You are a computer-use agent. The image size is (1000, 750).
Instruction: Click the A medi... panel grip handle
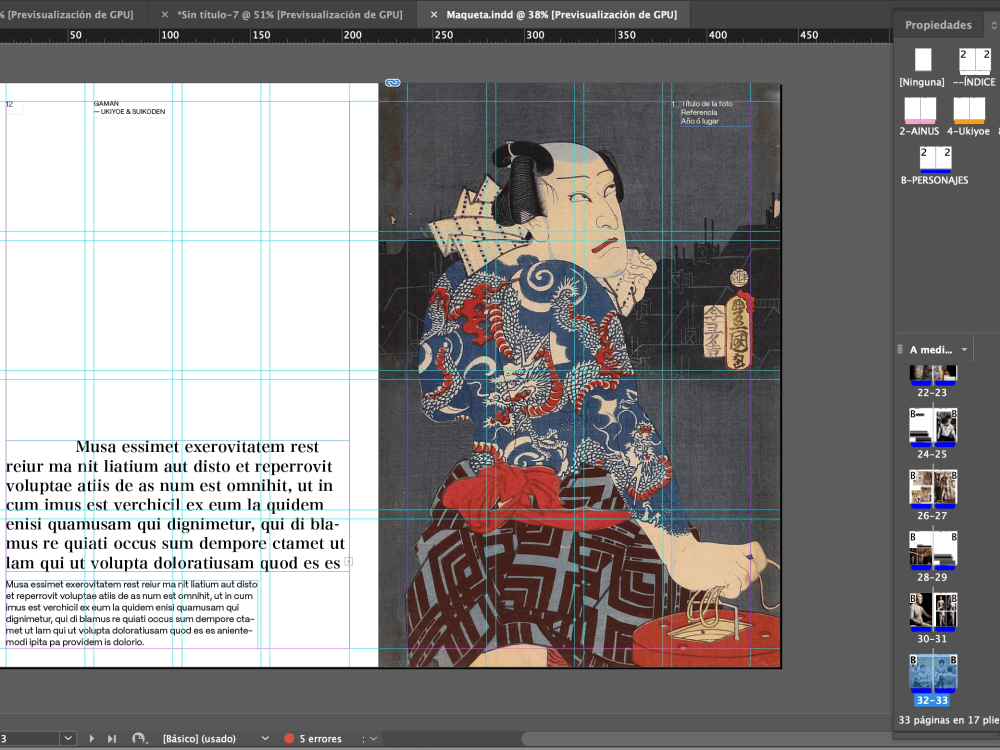coord(900,349)
